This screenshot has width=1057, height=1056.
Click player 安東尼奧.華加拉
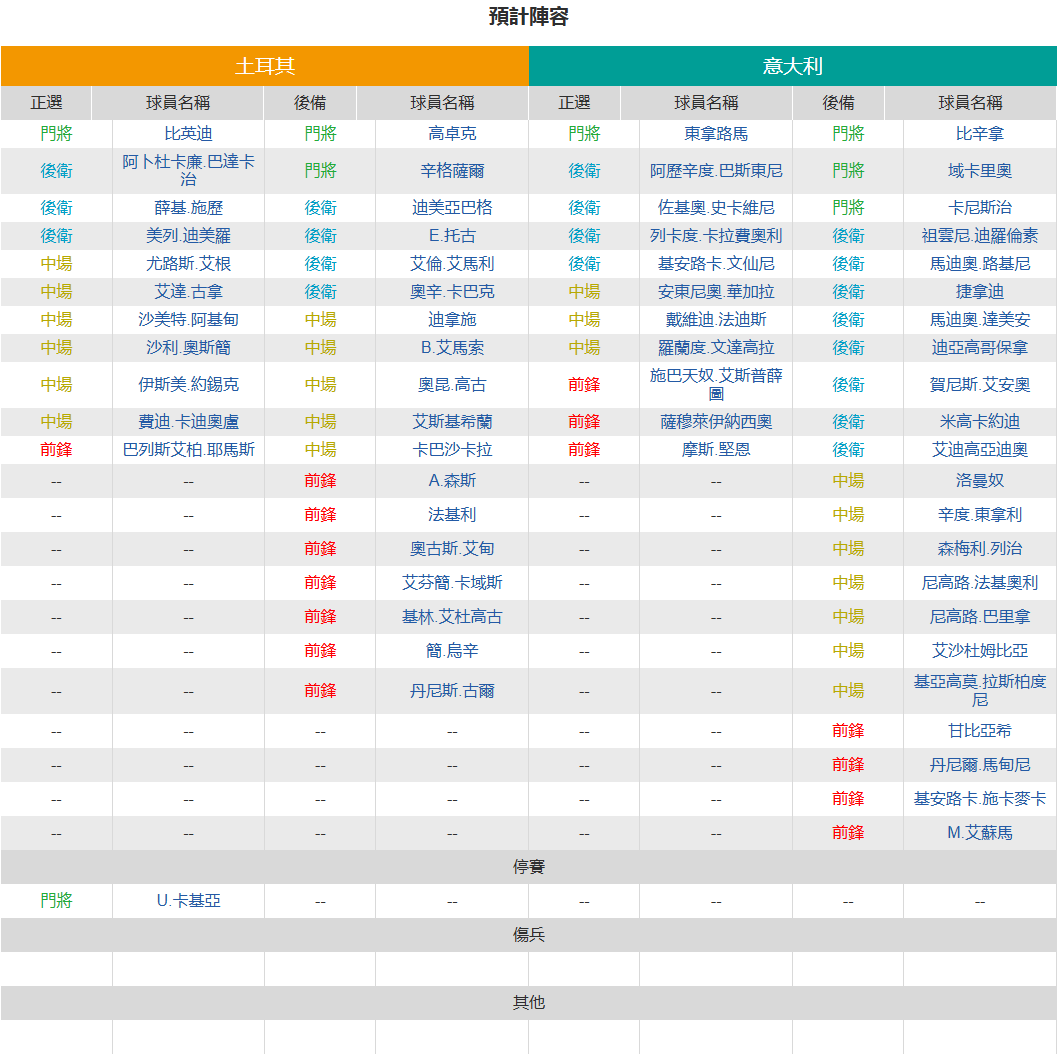716,292
